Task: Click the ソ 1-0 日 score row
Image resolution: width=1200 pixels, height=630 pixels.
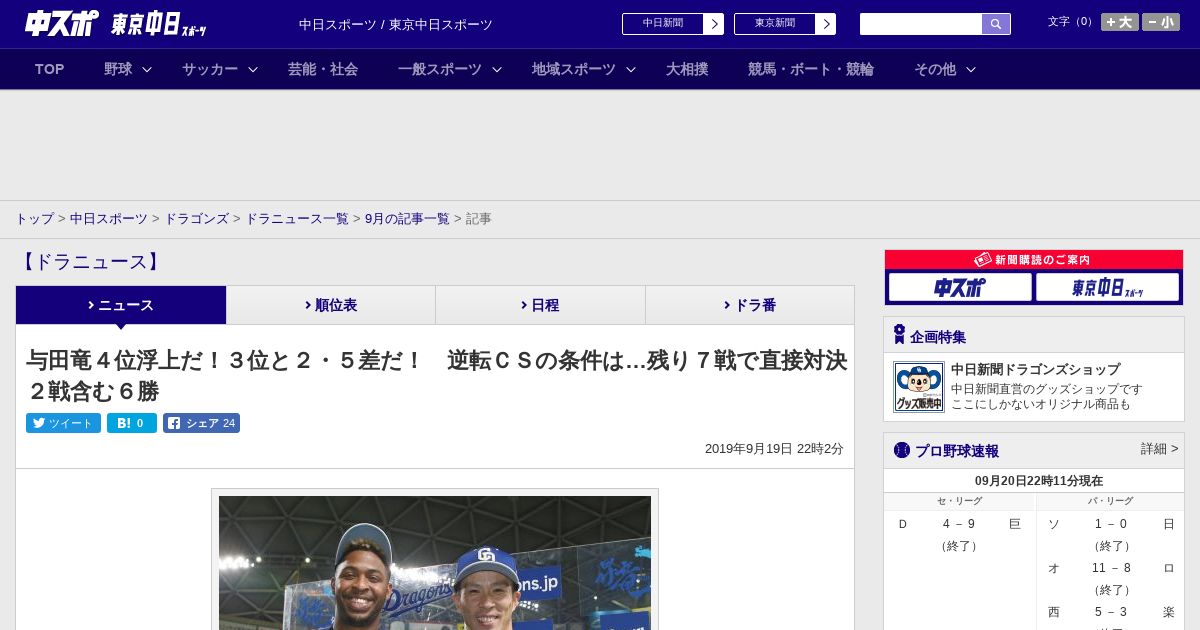Action: point(1110,524)
